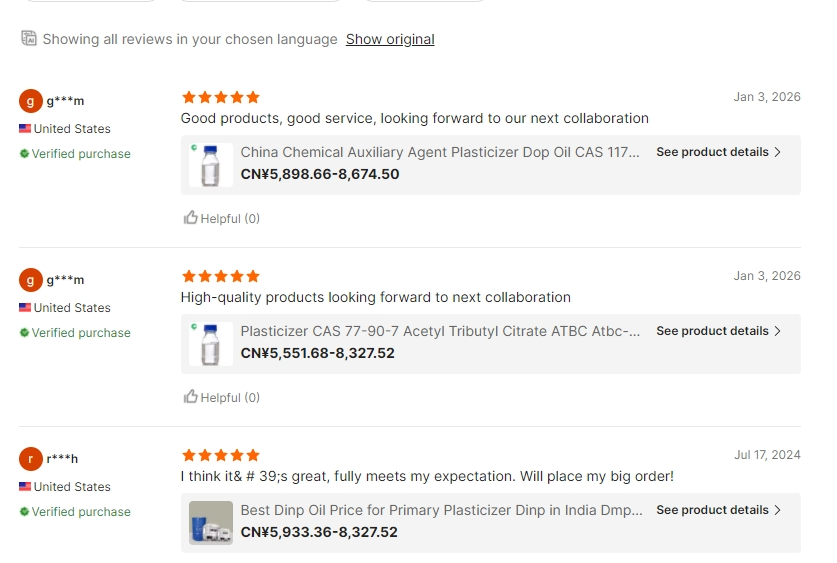The width and height of the screenshot is (837, 563).
Task: Click first g***m reviewer avatar
Action: tap(31, 101)
